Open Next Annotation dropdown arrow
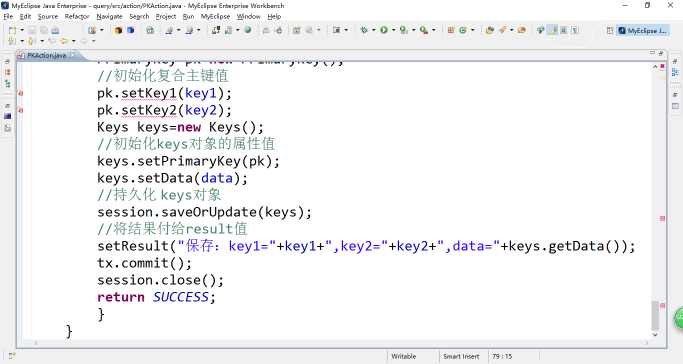The height and width of the screenshot is (364, 683). 22,41
